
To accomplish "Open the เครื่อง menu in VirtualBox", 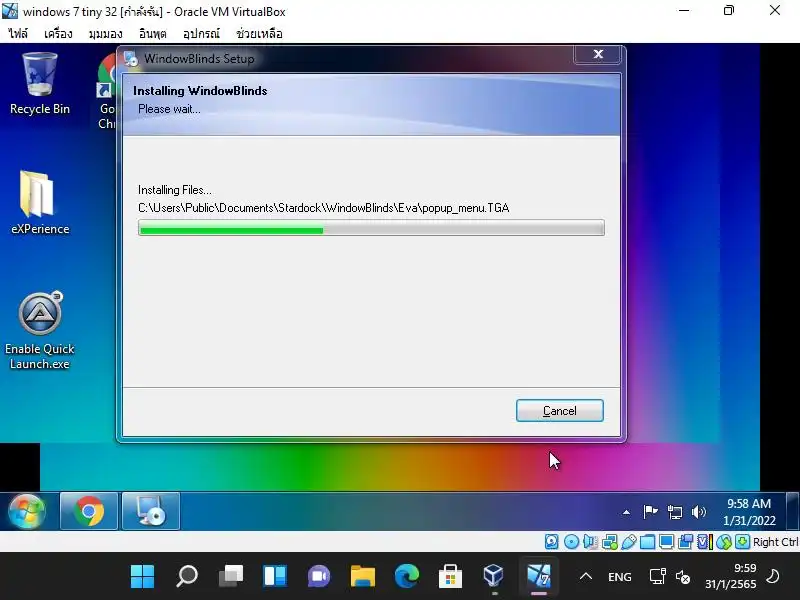I will (x=58, y=34).
